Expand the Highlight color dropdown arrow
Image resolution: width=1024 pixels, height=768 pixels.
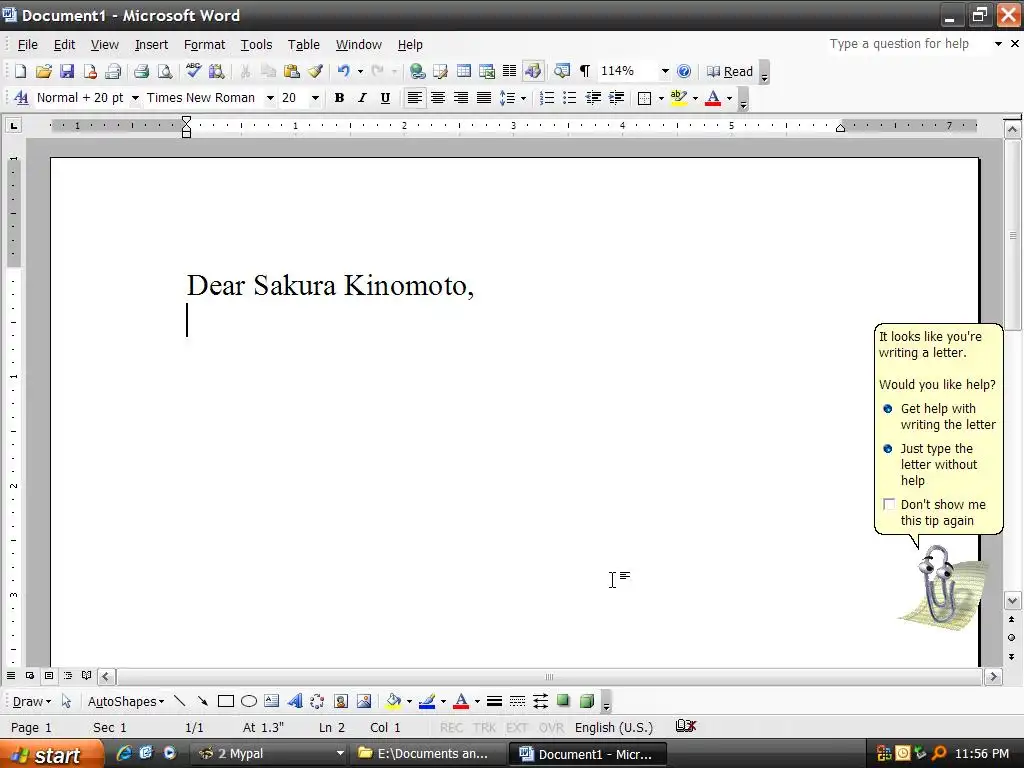[x=696, y=98]
